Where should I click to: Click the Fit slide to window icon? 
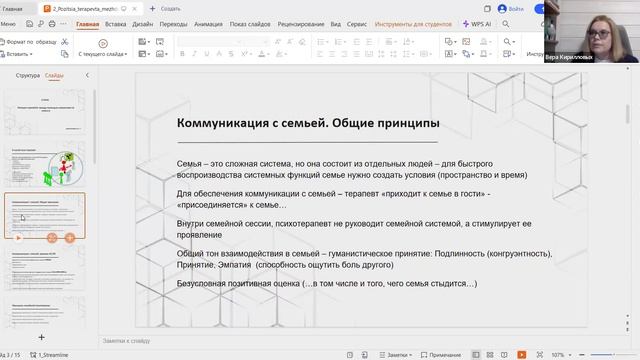coord(540,355)
